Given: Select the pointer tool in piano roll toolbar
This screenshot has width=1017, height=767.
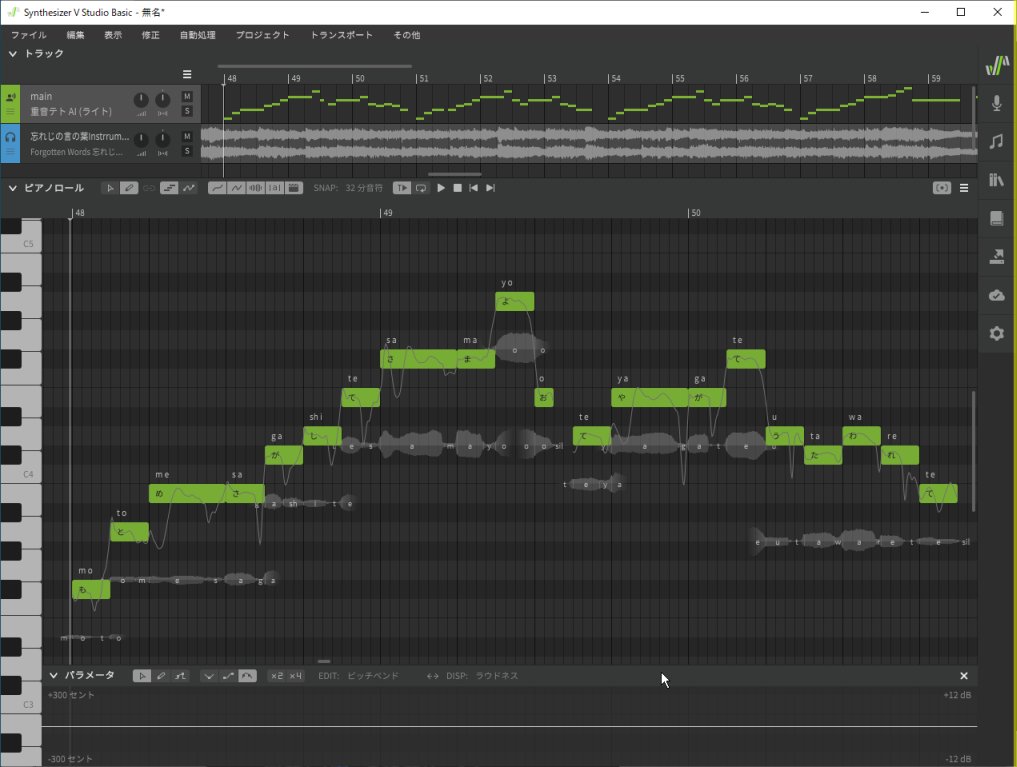Looking at the screenshot, I should (110, 188).
